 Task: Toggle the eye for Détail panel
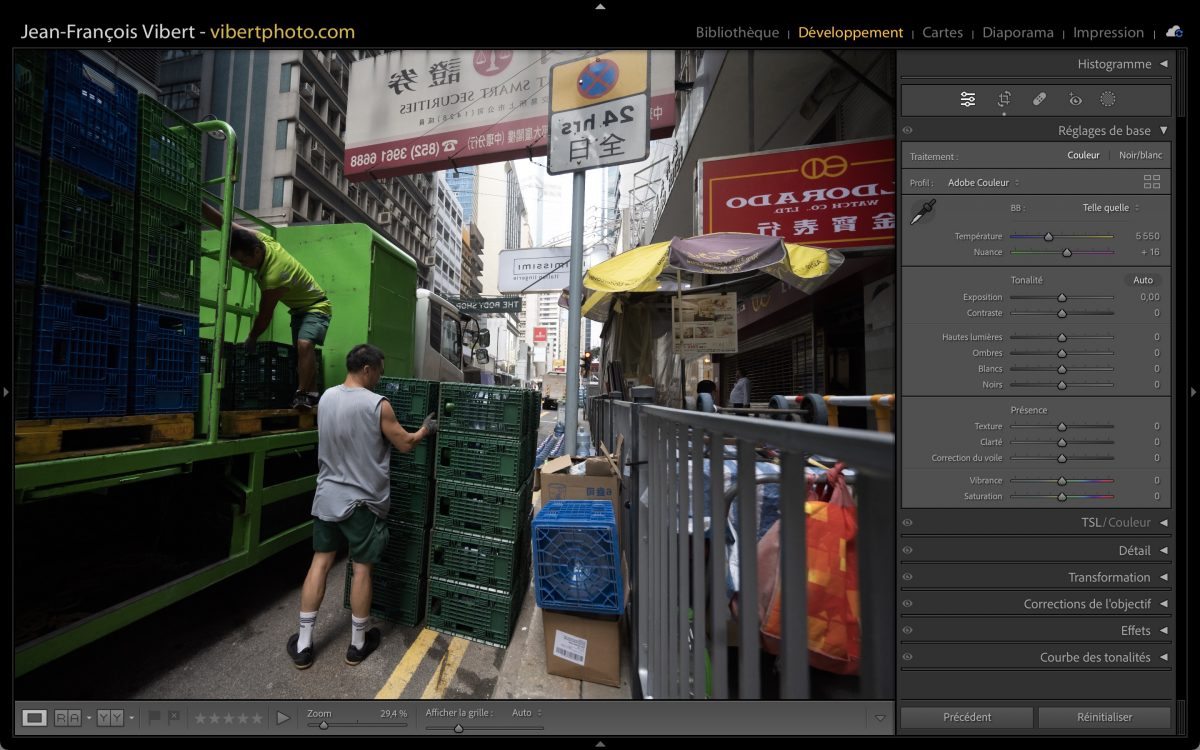(907, 550)
